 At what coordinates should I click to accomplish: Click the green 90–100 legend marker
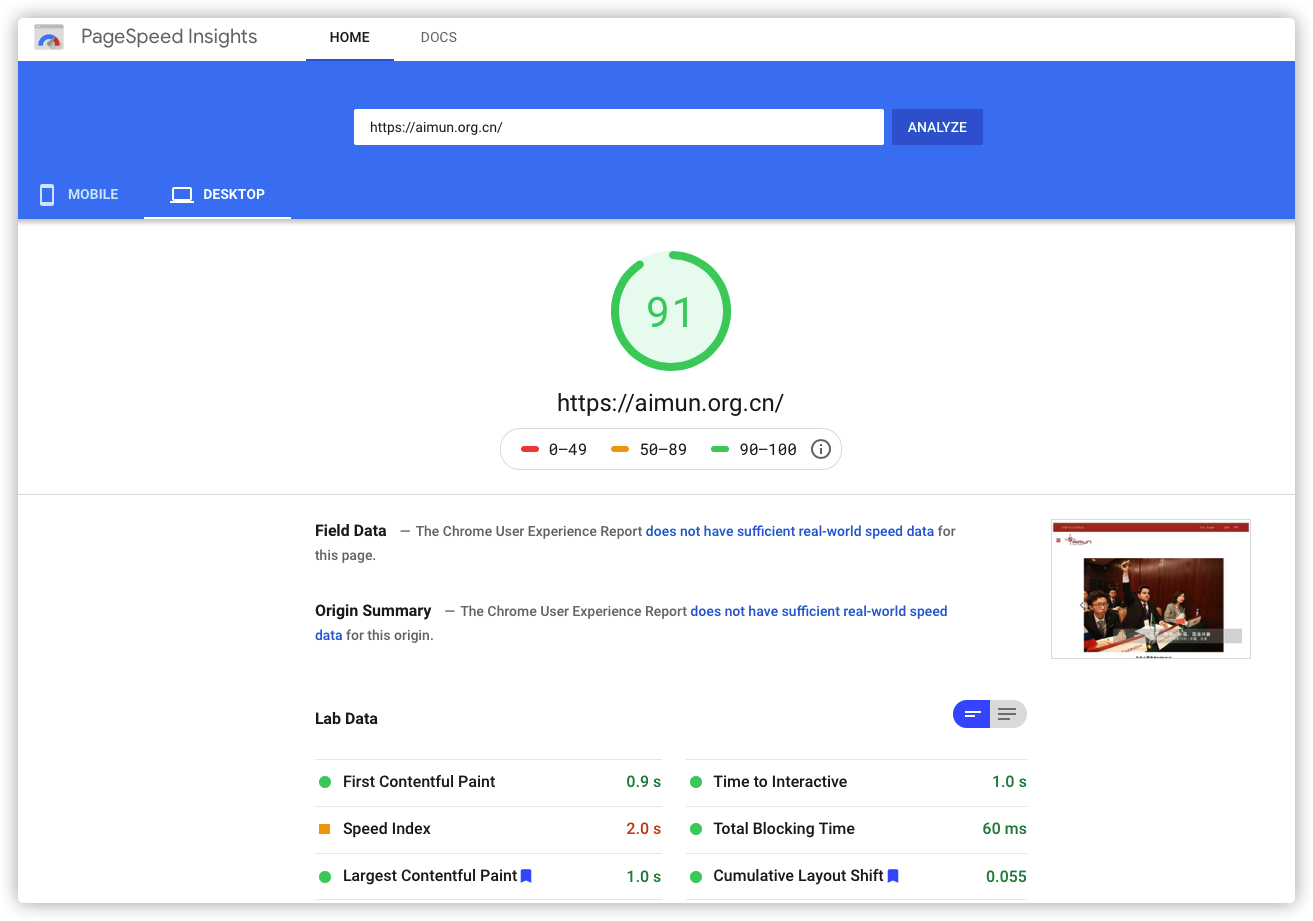tap(720, 449)
